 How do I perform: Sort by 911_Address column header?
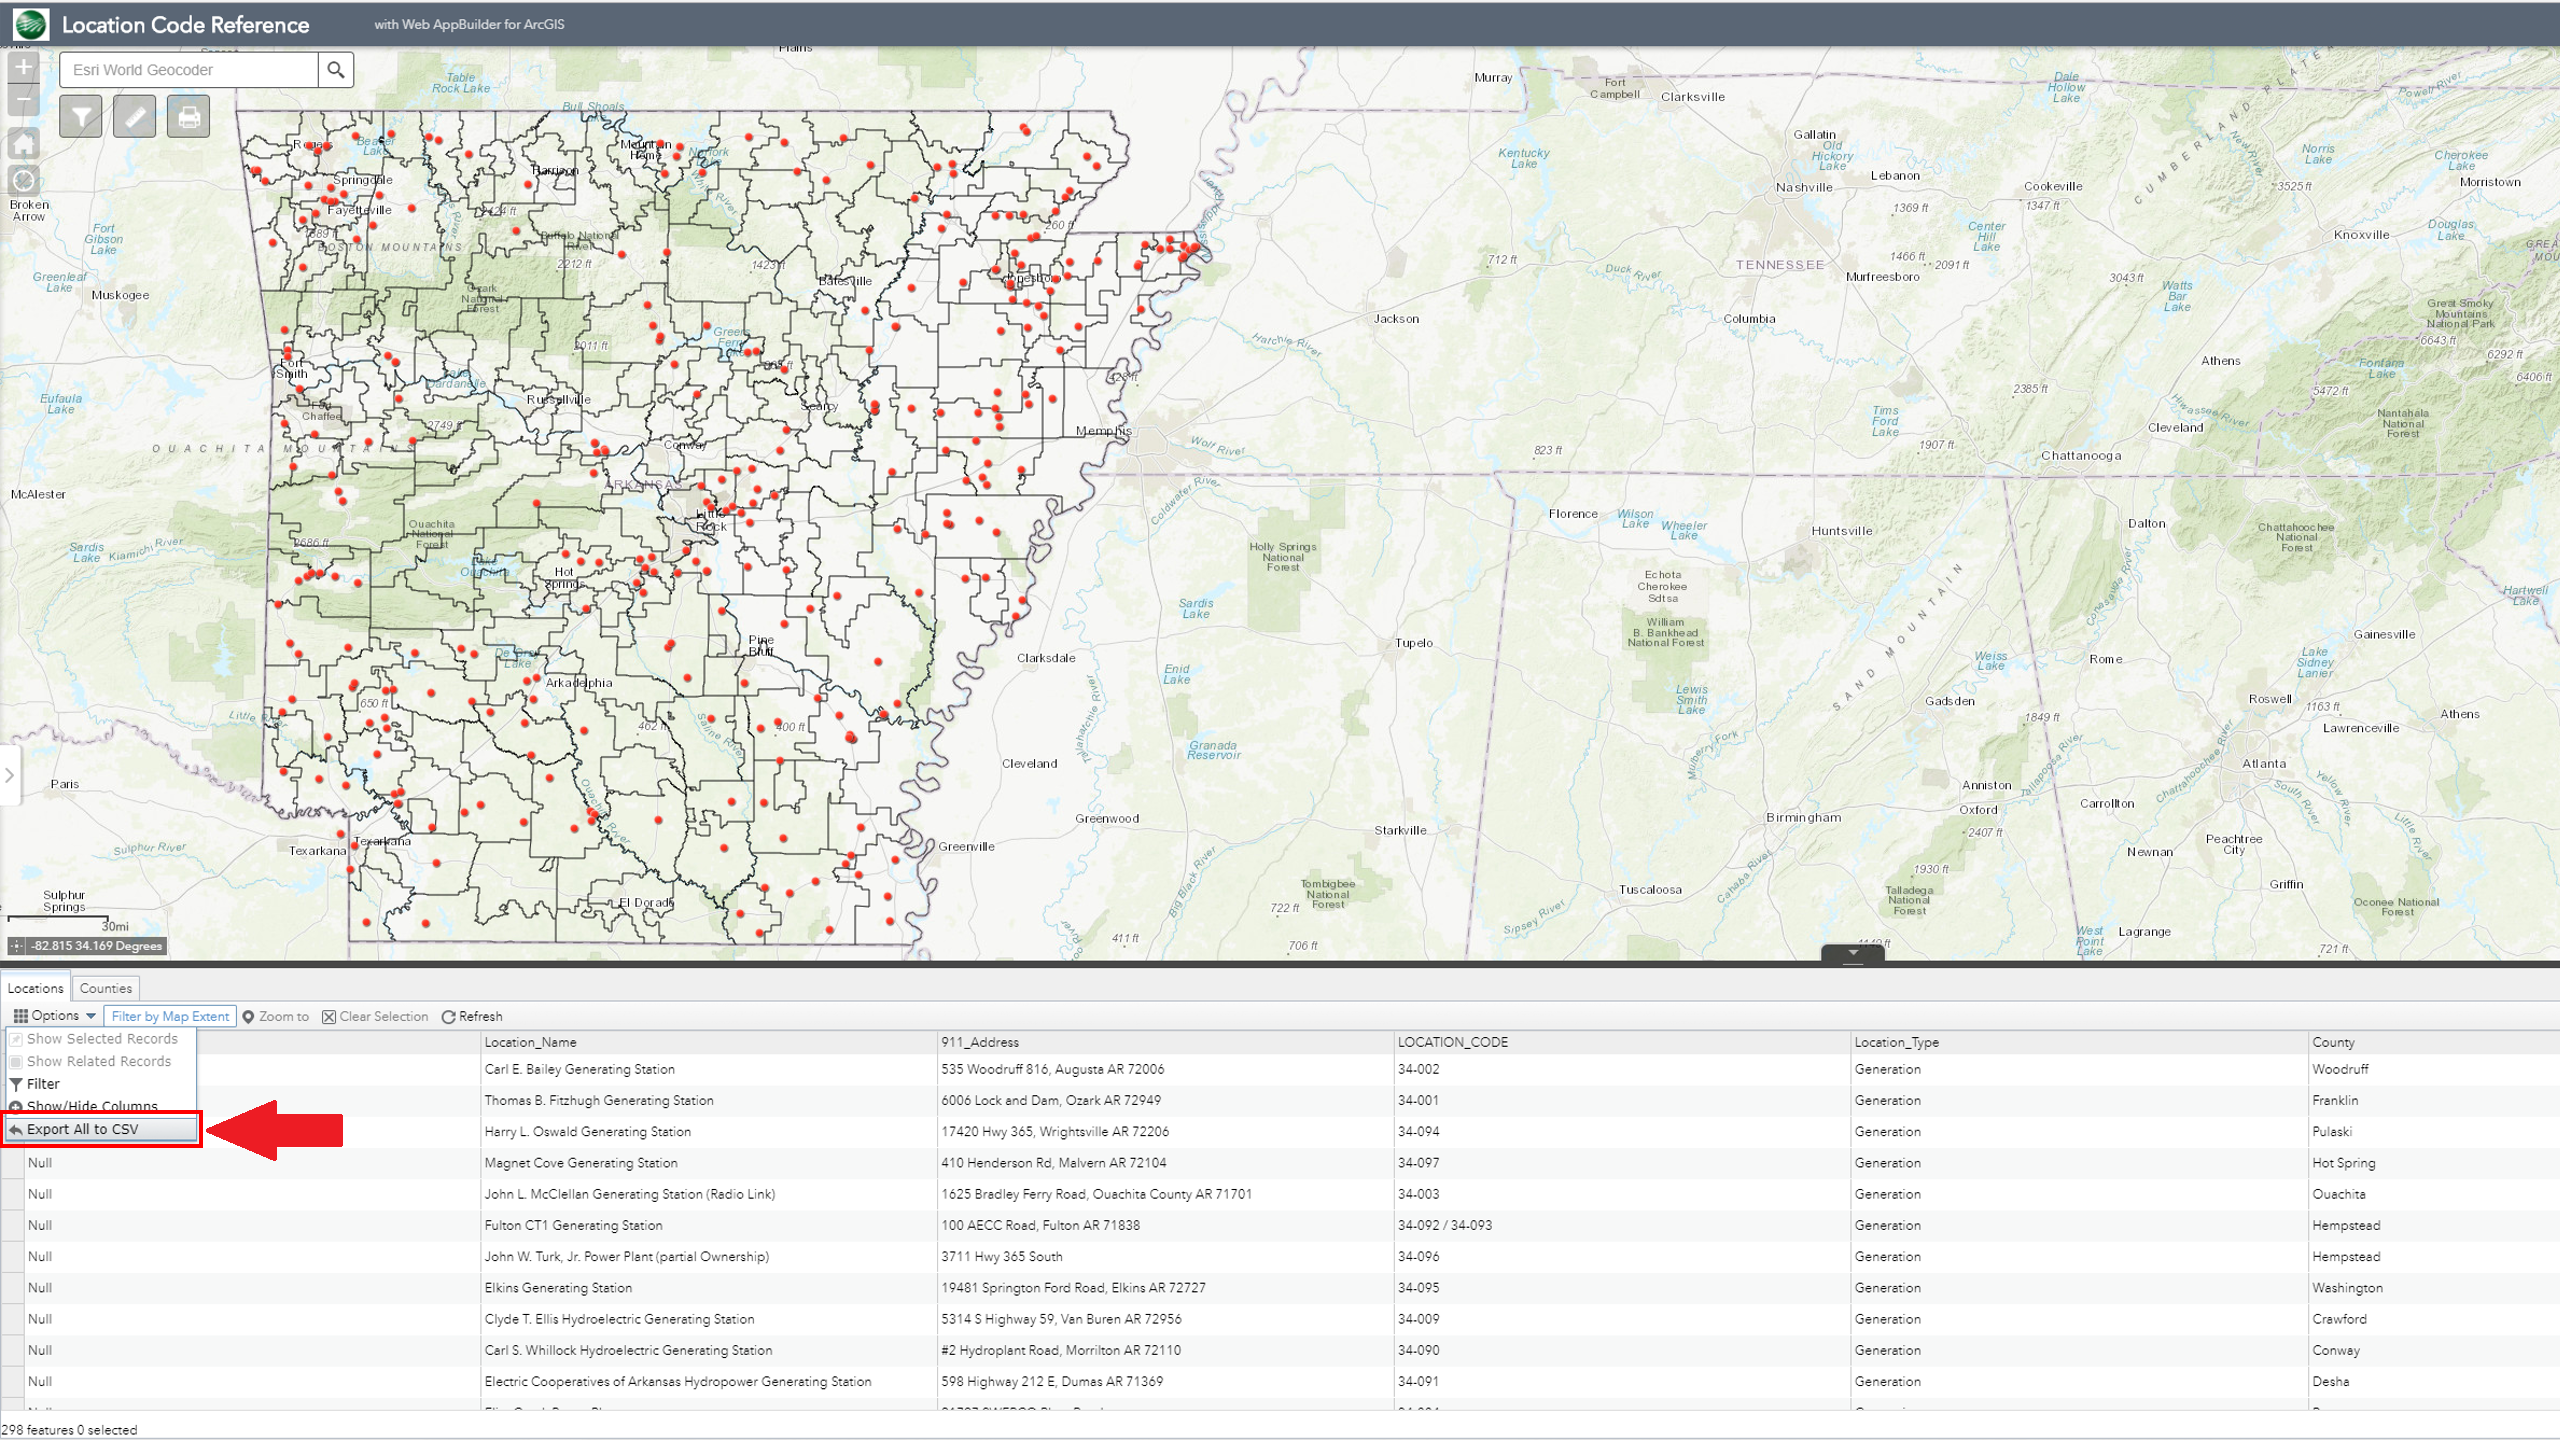coord(1165,1042)
